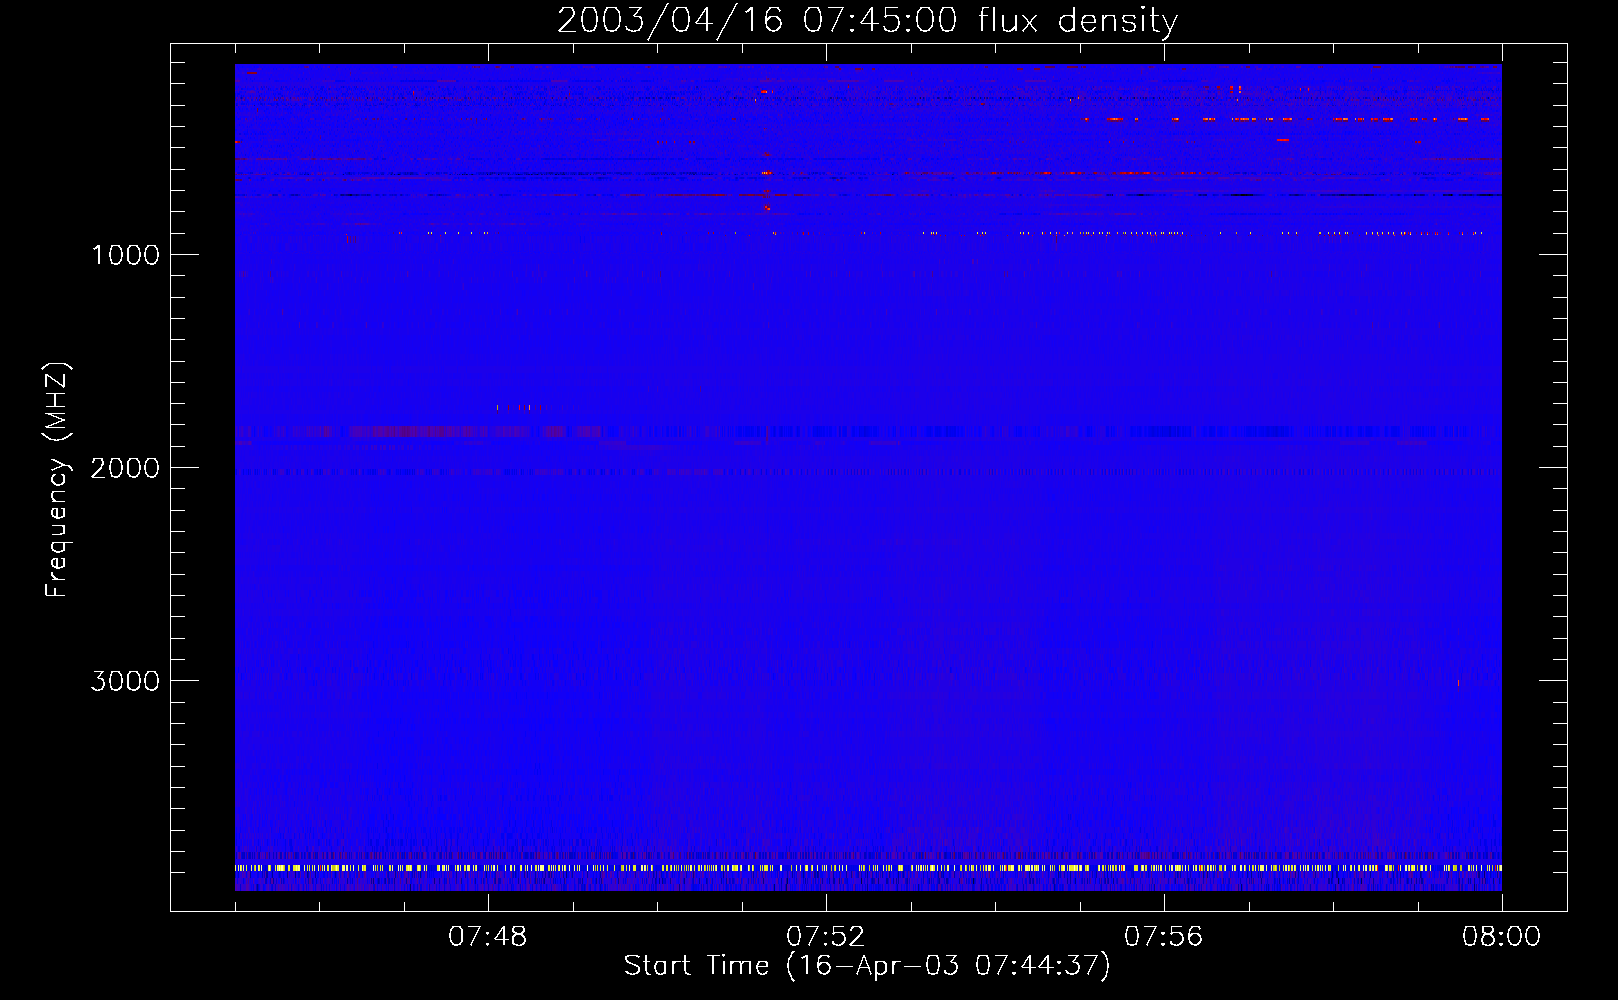
Task: Click the 08:00 time axis label
Action: point(1502,937)
